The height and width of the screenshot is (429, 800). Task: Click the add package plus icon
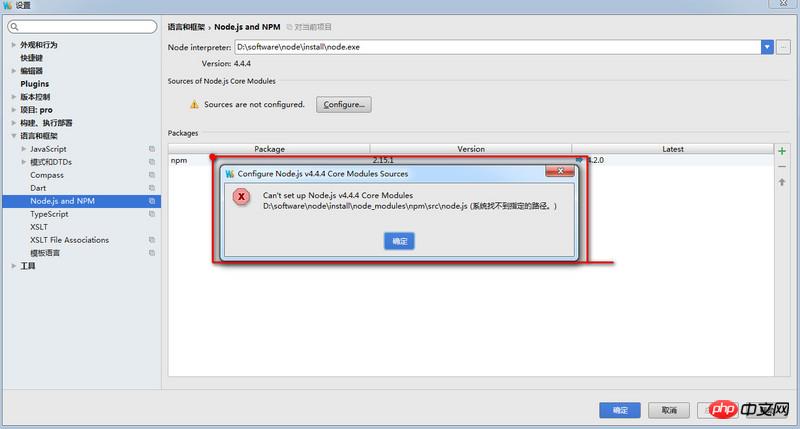(x=782, y=151)
